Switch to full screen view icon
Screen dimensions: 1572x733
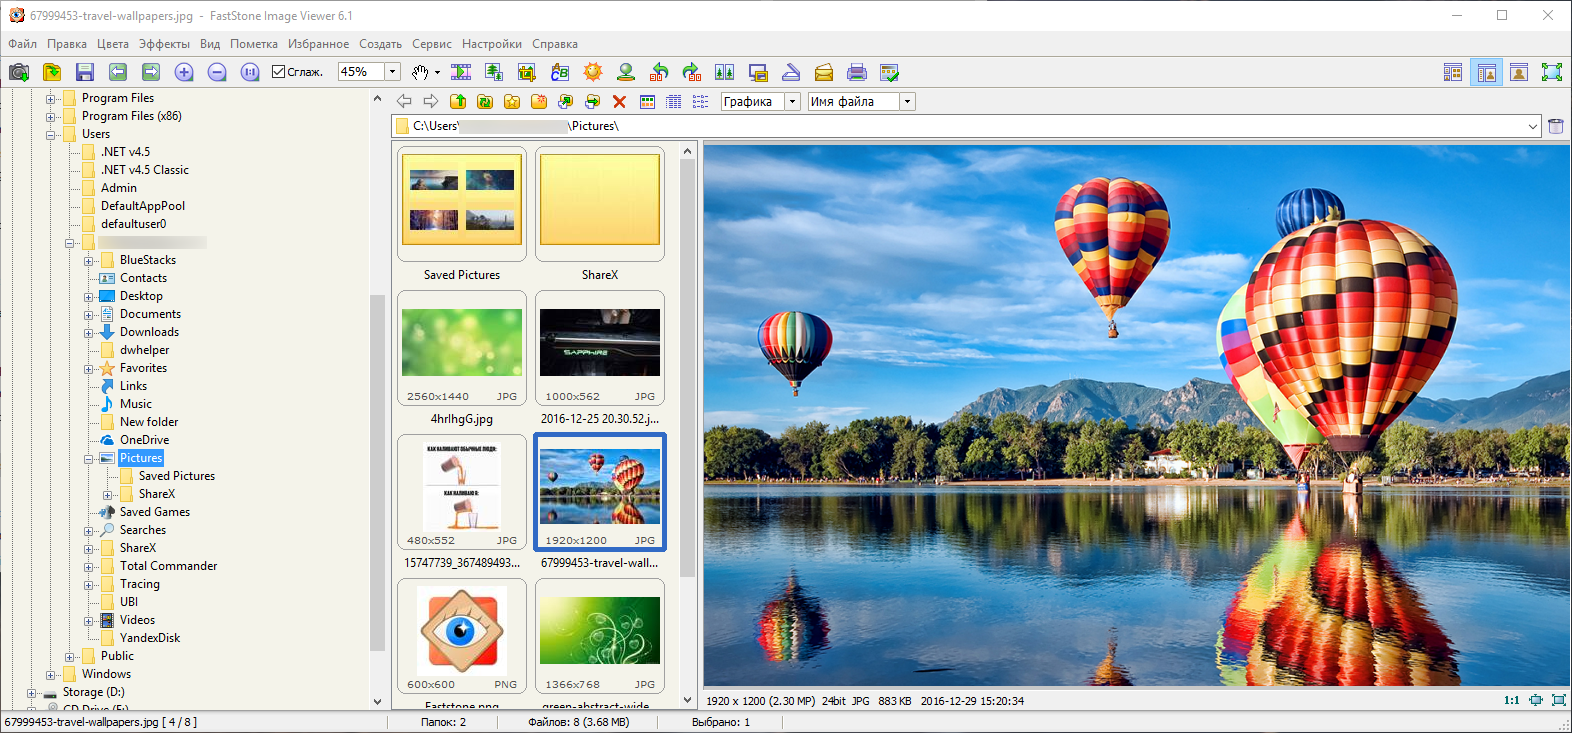(x=1552, y=72)
